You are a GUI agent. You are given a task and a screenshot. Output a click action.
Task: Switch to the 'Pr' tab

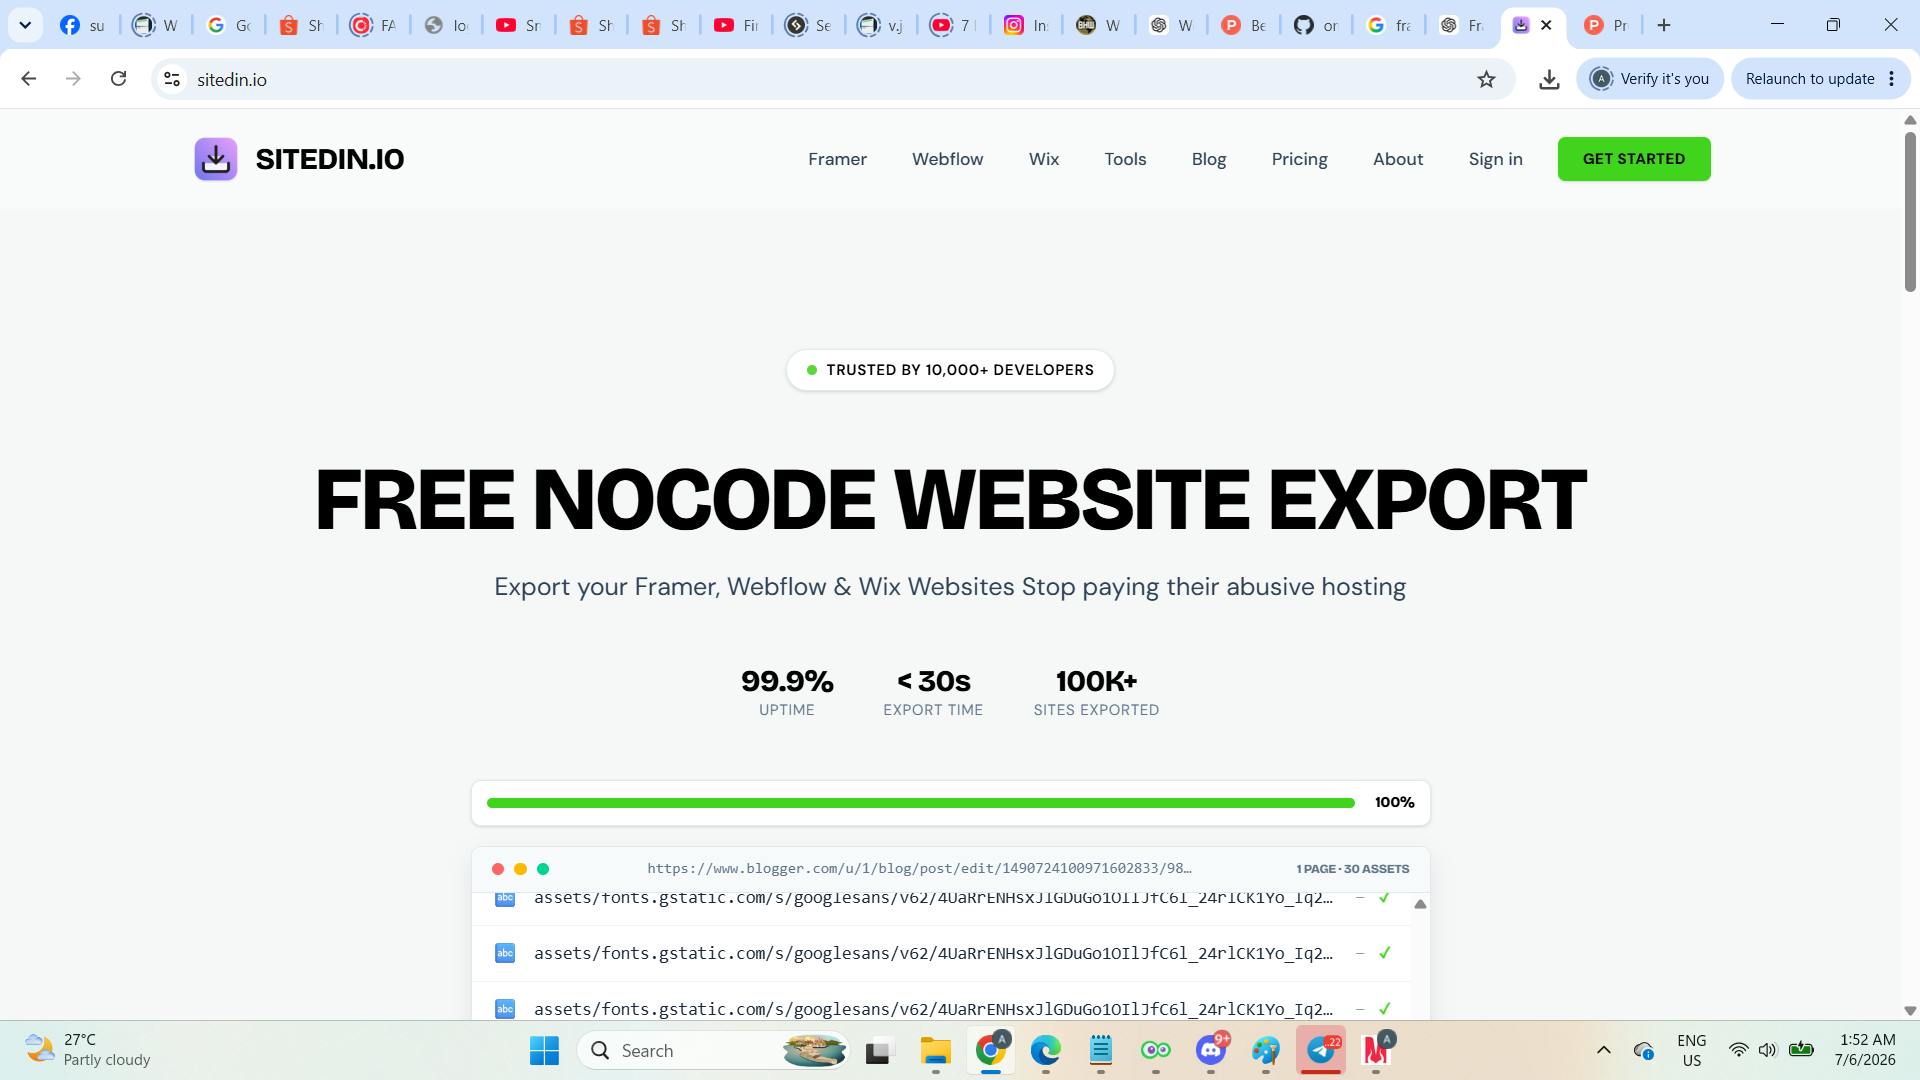(x=1605, y=25)
